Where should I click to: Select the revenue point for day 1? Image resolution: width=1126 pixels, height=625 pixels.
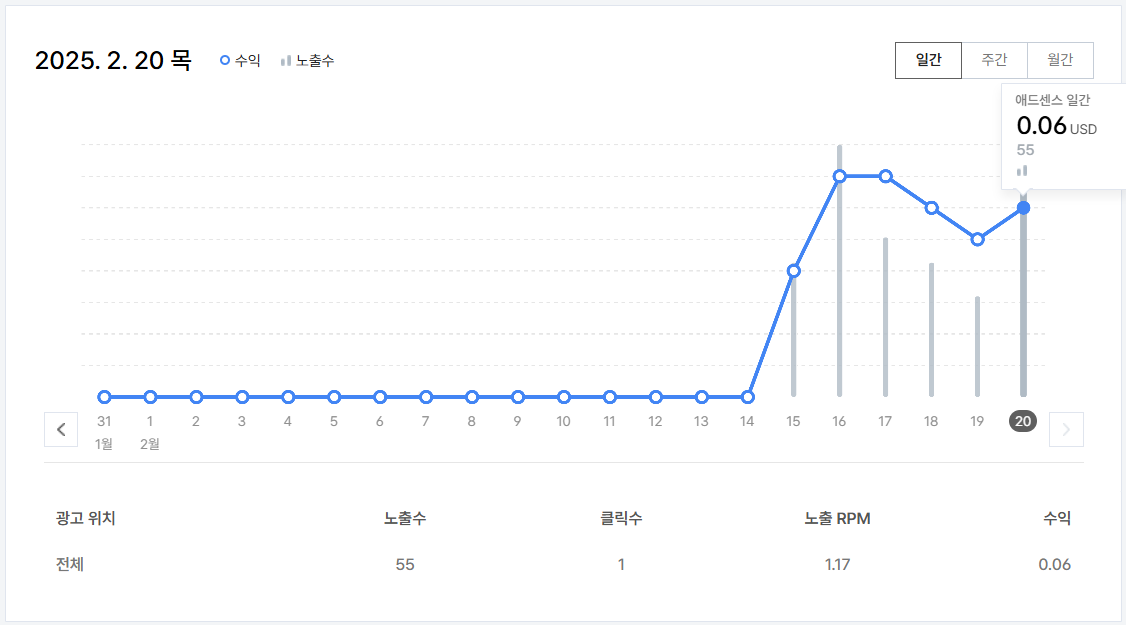pos(150,397)
